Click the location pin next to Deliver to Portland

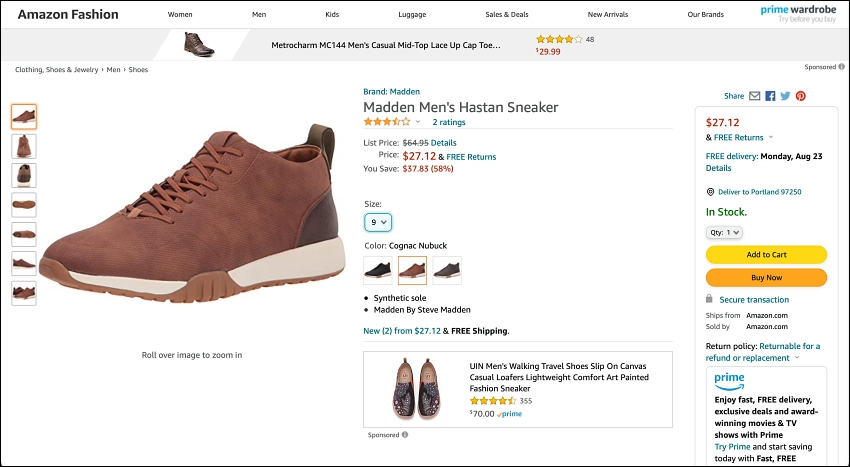[x=710, y=192]
